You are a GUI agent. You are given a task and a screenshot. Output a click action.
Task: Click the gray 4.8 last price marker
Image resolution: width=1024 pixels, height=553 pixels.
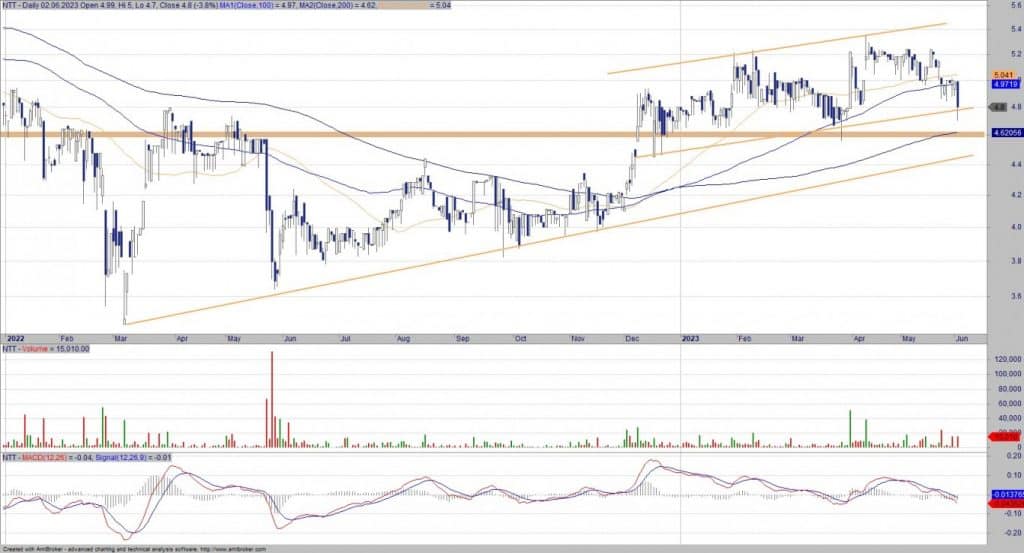(998, 107)
